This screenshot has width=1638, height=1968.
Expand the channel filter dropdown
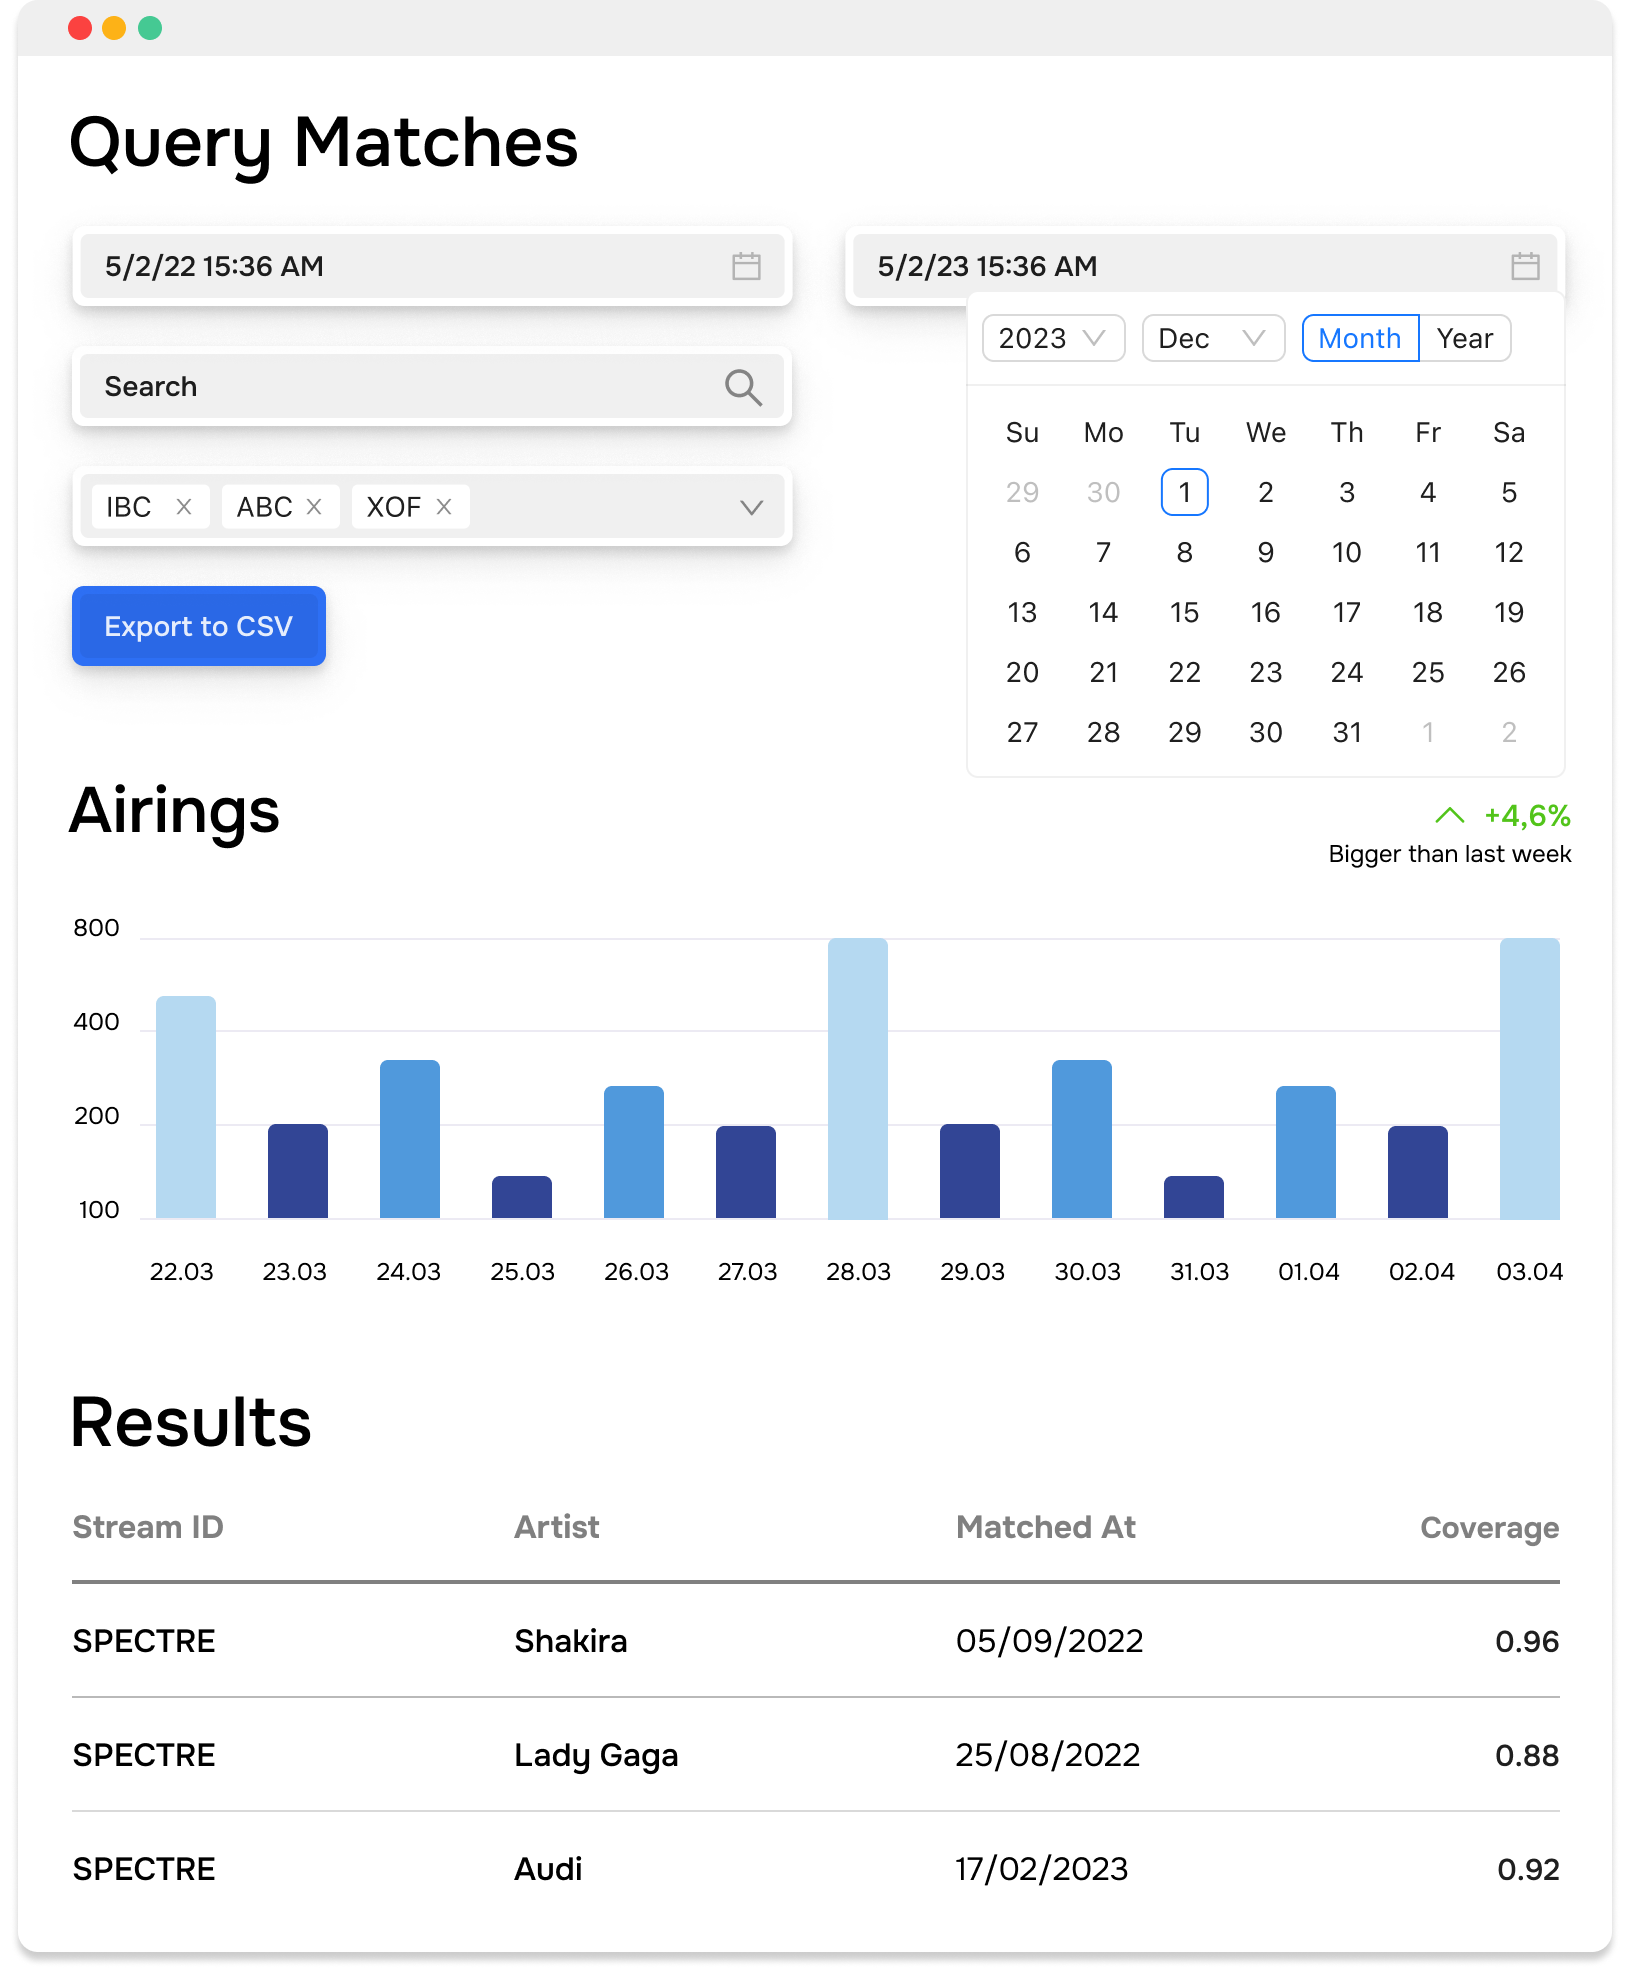[x=751, y=506]
